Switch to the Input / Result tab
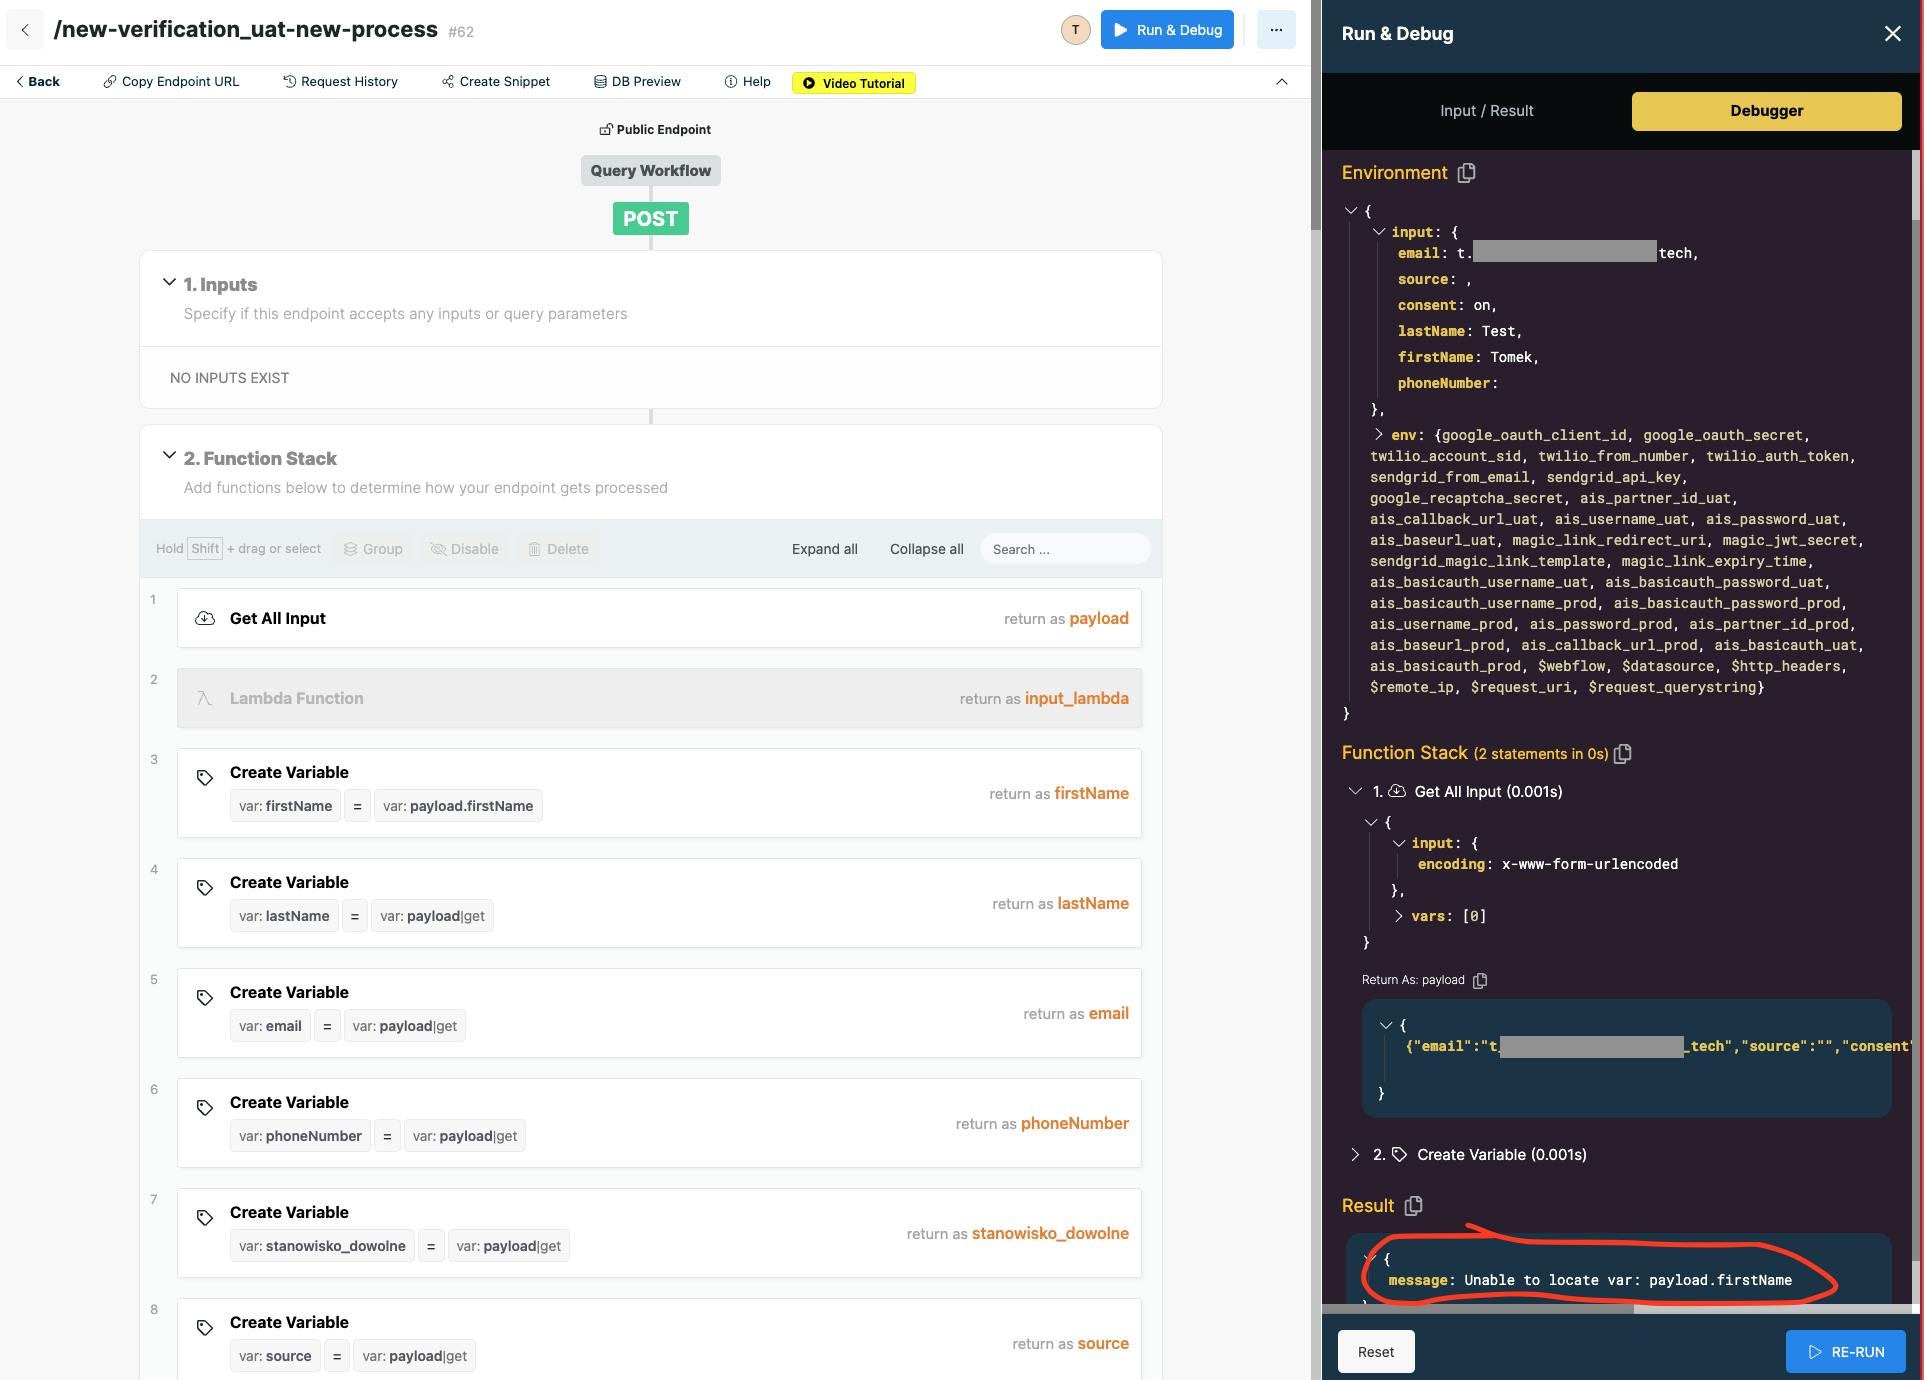This screenshot has height=1380, width=1924. [x=1486, y=111]
